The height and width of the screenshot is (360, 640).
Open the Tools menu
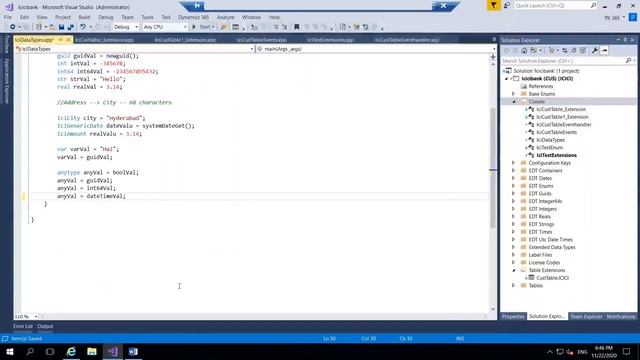[x=147, y=18]
